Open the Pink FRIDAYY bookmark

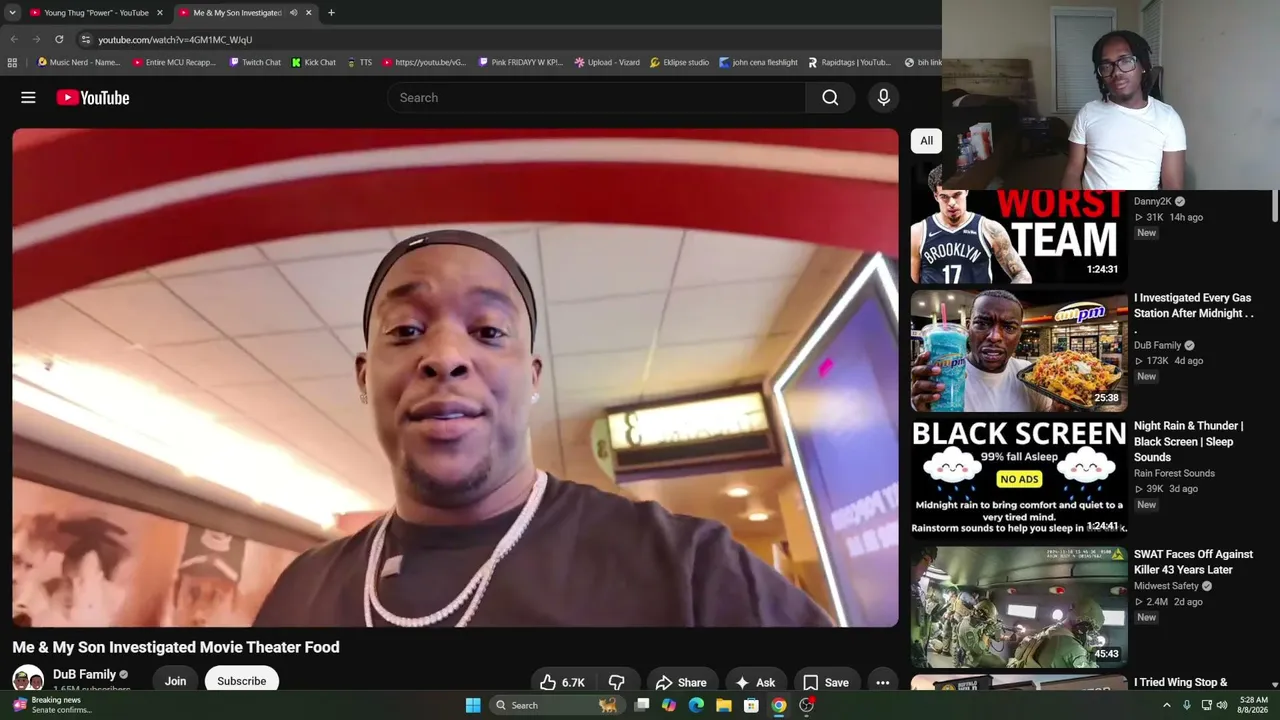pyautogui.click(x=520, y=62)
